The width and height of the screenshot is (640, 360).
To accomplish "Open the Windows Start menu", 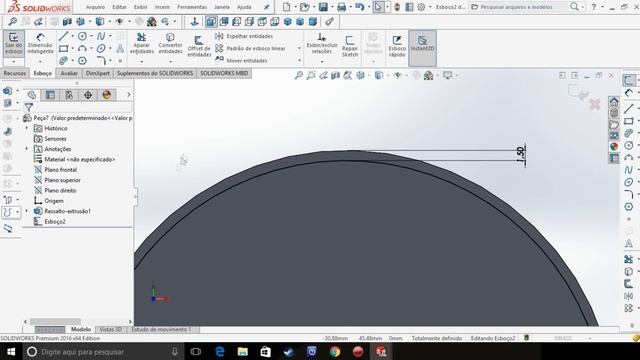I will tap(11, 351).
